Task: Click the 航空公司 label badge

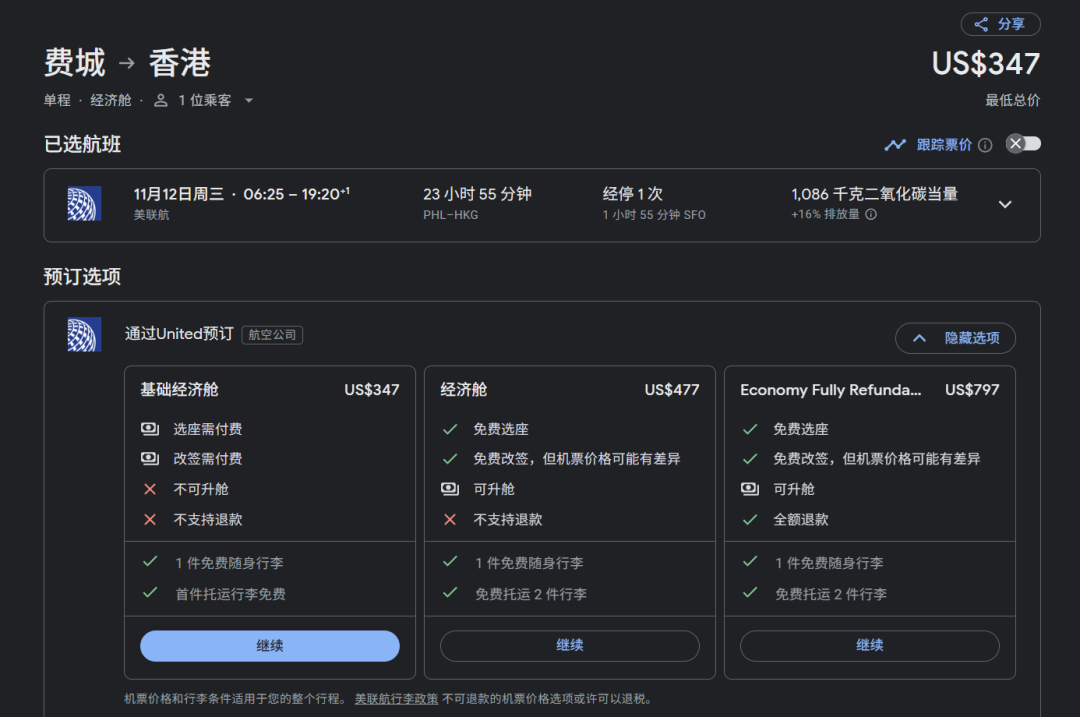Action: coord(272,335)
